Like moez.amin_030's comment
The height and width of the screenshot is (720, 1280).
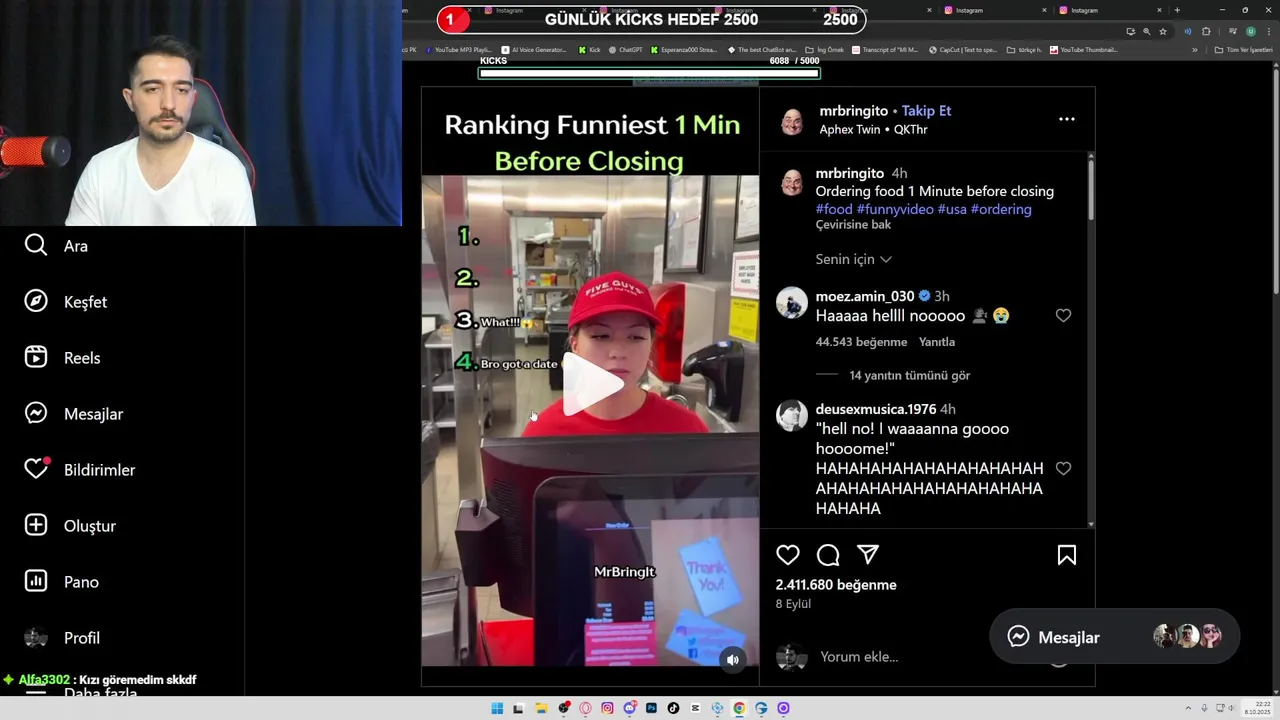click(x=1063, y=316)
